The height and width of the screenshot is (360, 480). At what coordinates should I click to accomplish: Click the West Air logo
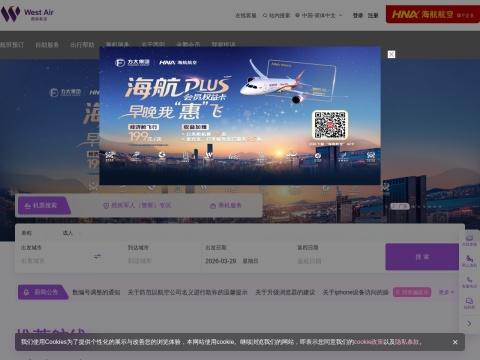27,14
